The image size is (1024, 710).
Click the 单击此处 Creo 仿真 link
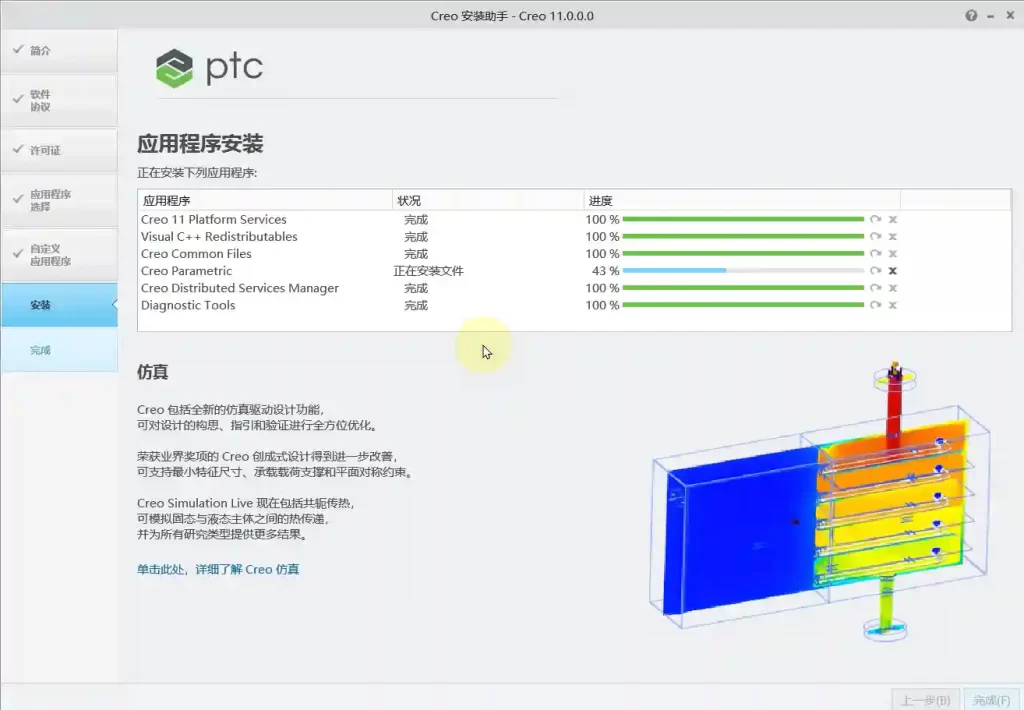[x=218, y=570]
